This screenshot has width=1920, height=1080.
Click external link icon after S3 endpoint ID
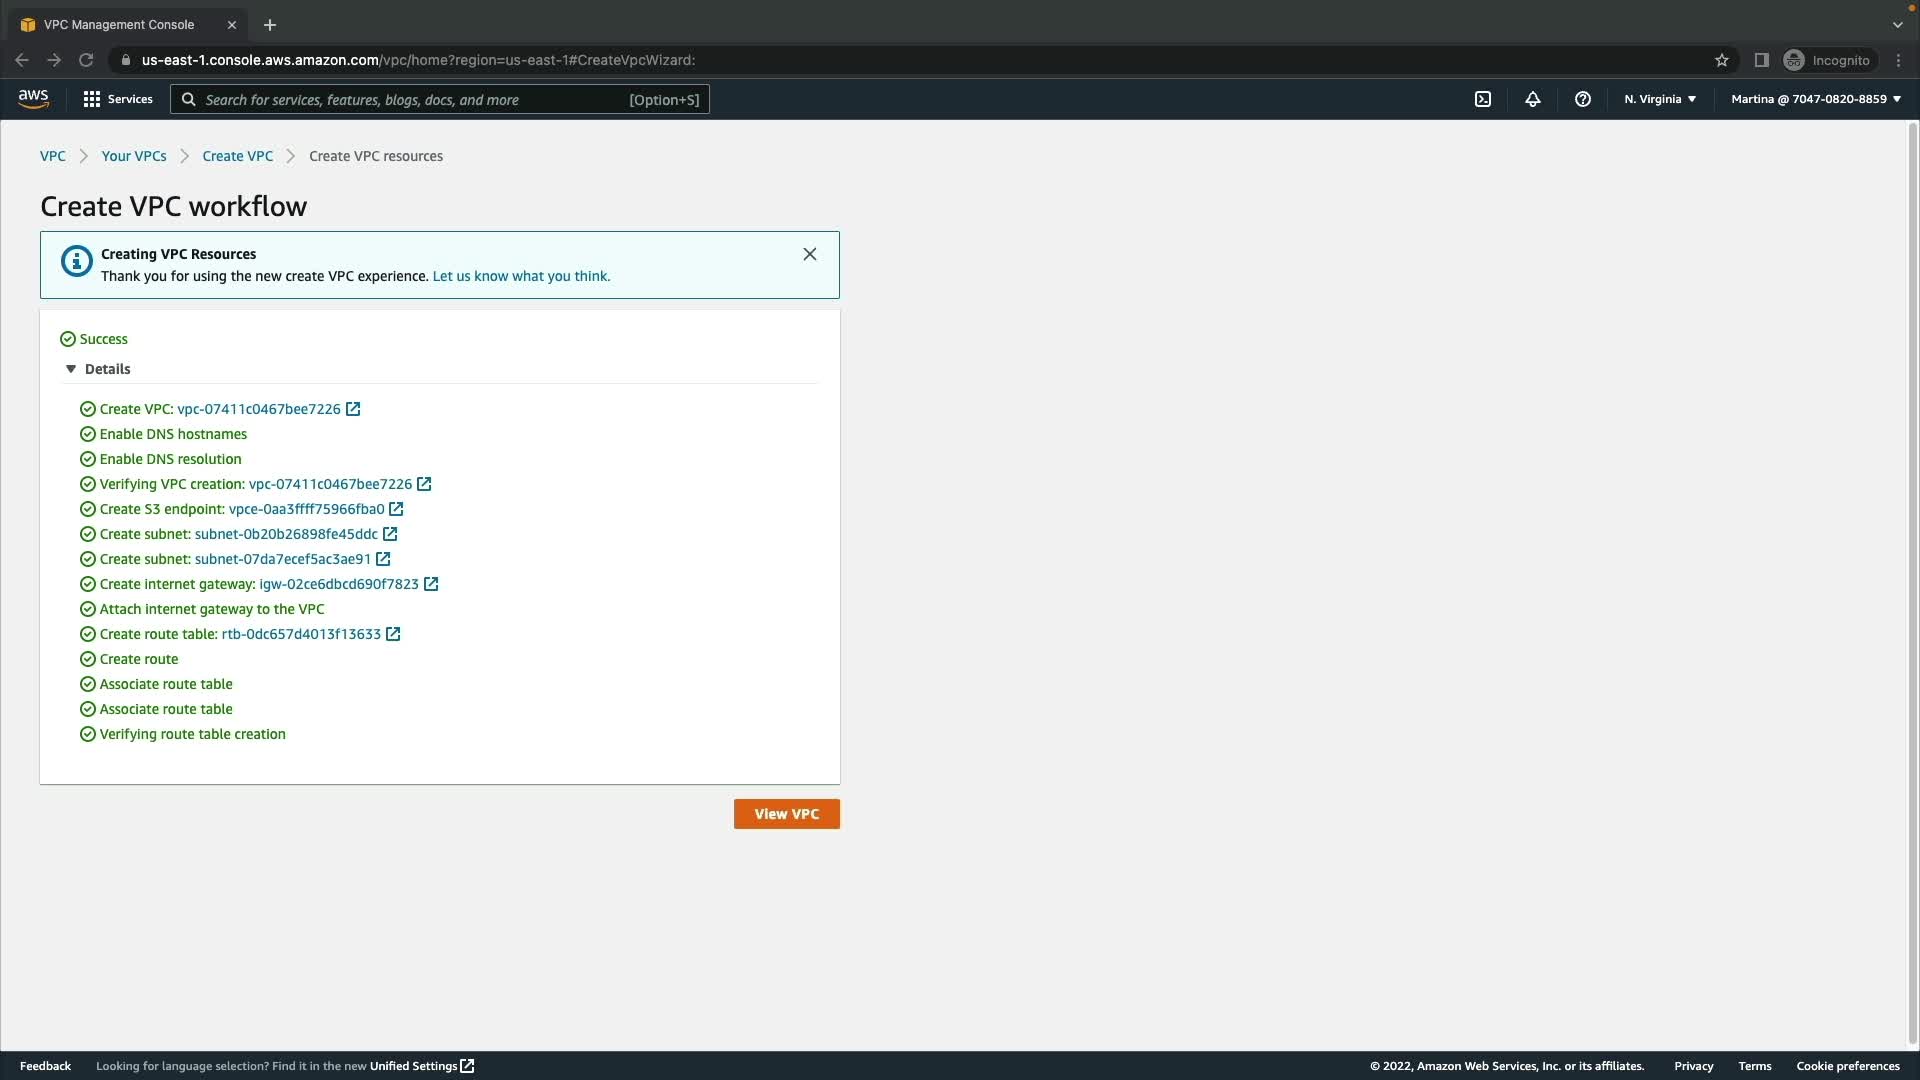coord(396,509)
